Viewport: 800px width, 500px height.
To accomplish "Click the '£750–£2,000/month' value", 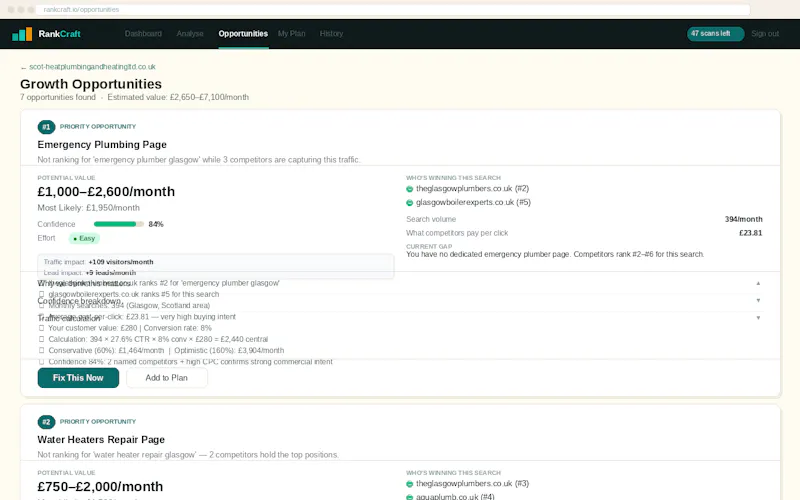I will pos(100,487).
